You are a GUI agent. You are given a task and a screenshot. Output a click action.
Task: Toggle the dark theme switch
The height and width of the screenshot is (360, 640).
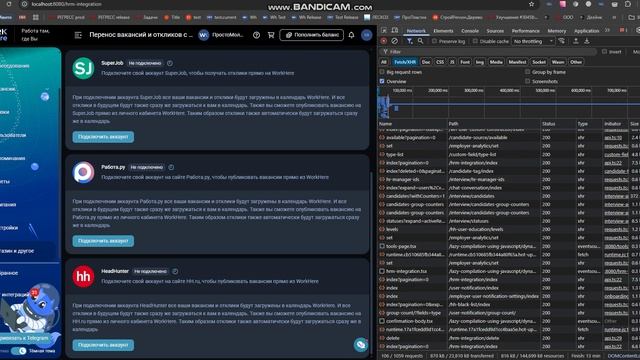(x=18, y=351)
